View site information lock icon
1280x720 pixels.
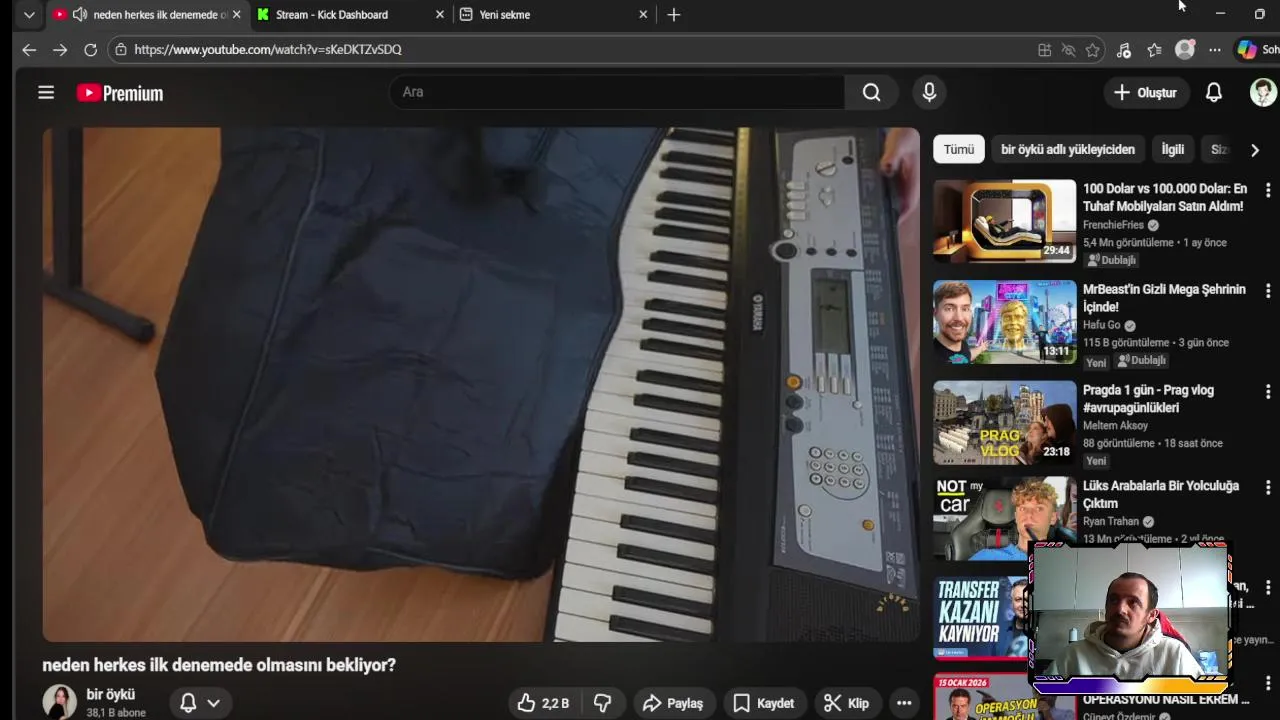click(x=121, y=49)
